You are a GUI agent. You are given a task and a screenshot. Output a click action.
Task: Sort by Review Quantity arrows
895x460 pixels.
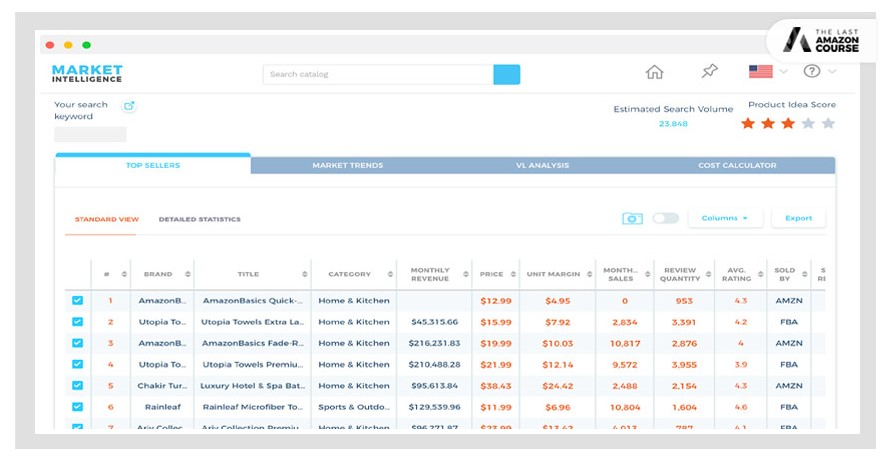pos(708,275)
